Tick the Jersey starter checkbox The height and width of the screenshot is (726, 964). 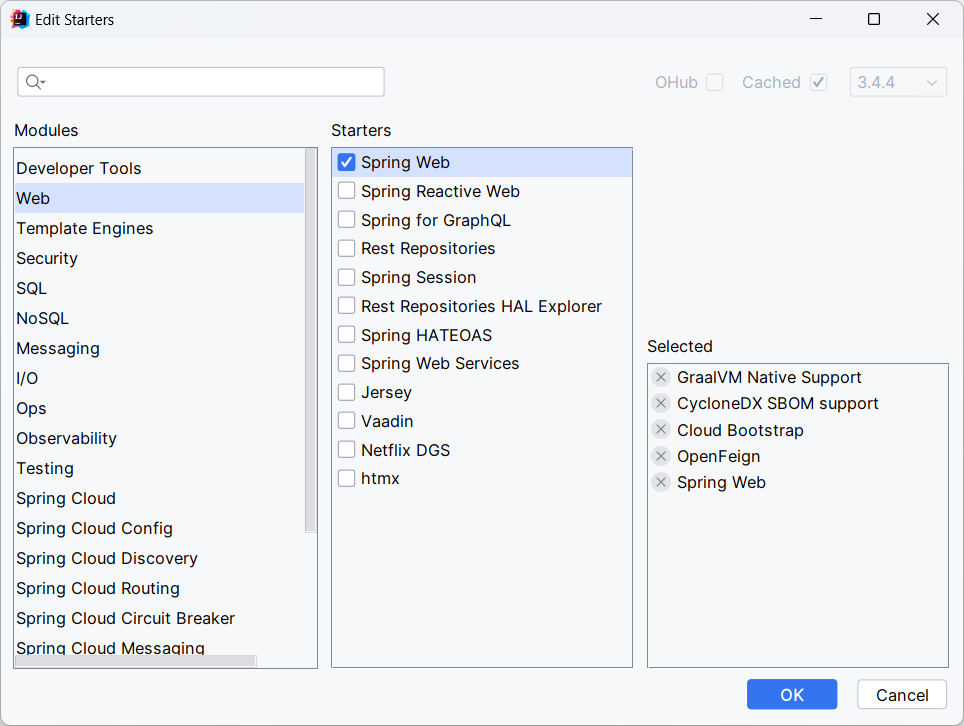pos(347,392)
